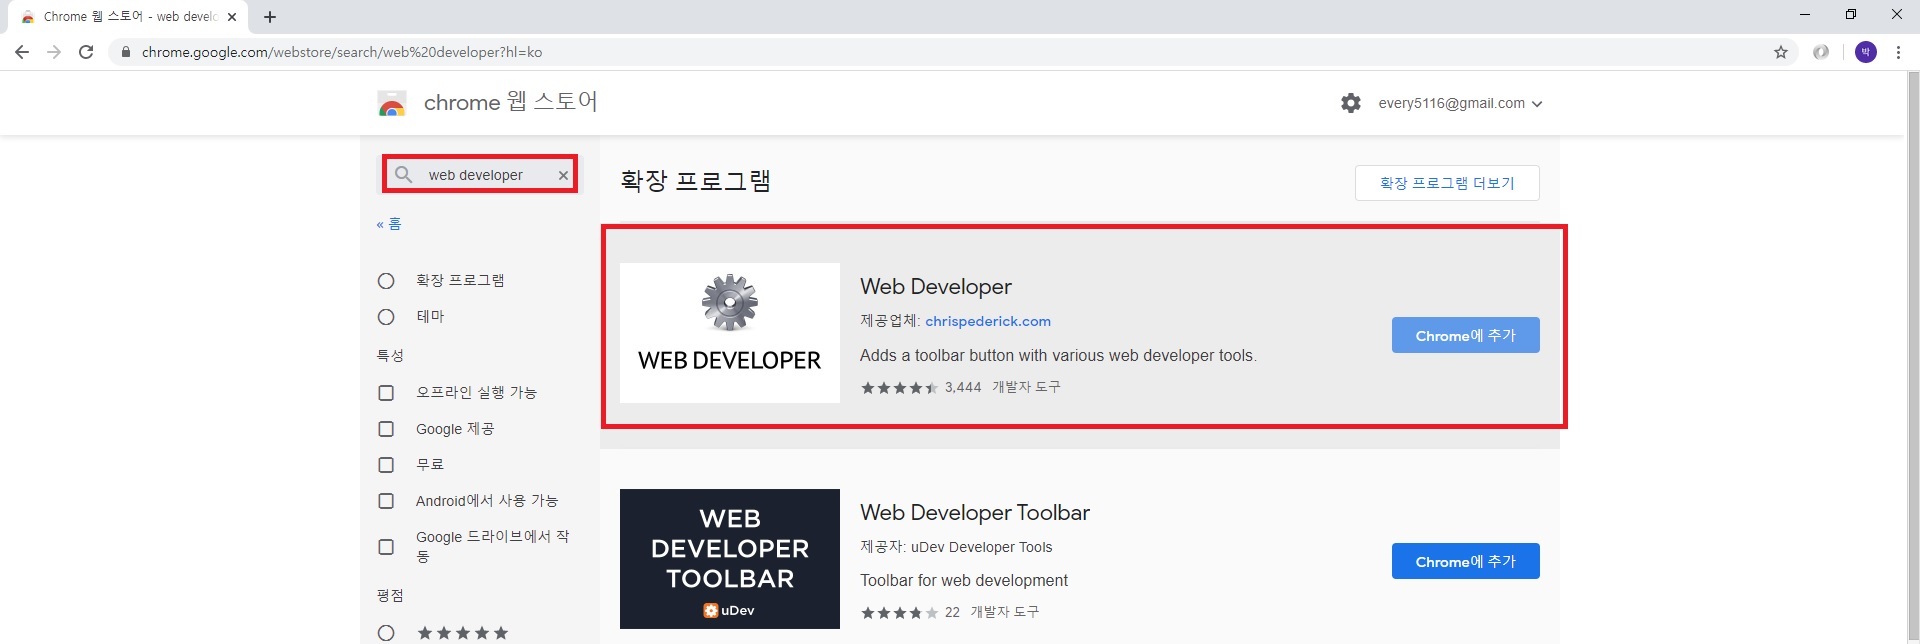Image resolution: width=1920 pixels, height=644 pixels.
Task: Reload the Chrome web store page
Action: [86, 52]
